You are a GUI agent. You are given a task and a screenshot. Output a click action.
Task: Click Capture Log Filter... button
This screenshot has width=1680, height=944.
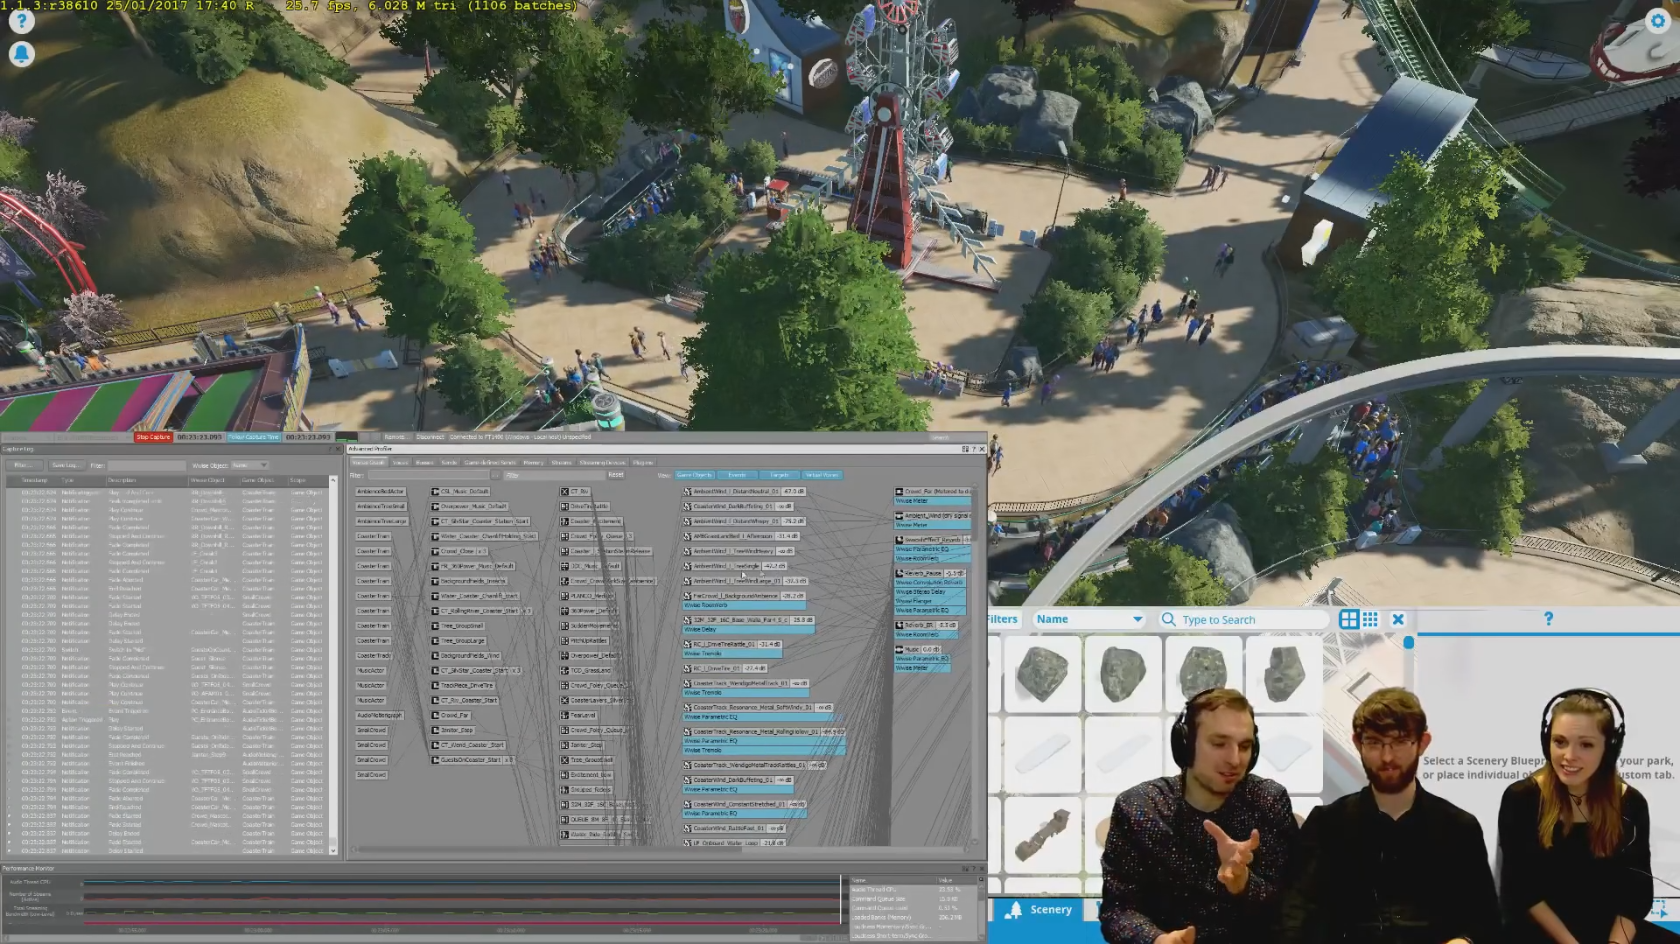click(23, 465)
